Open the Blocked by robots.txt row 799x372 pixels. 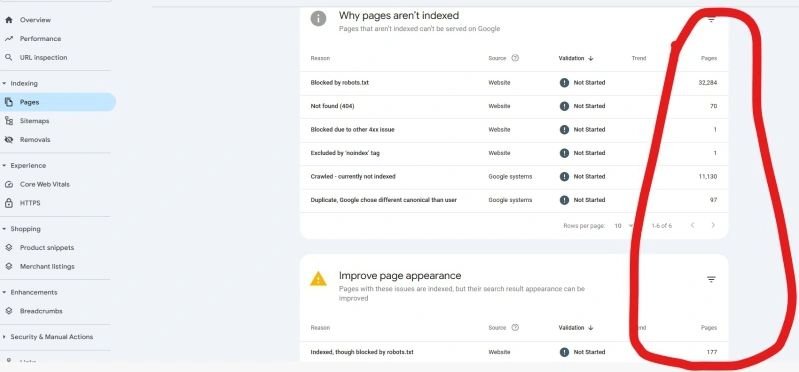pyautogui.click(x=514, y=83)
